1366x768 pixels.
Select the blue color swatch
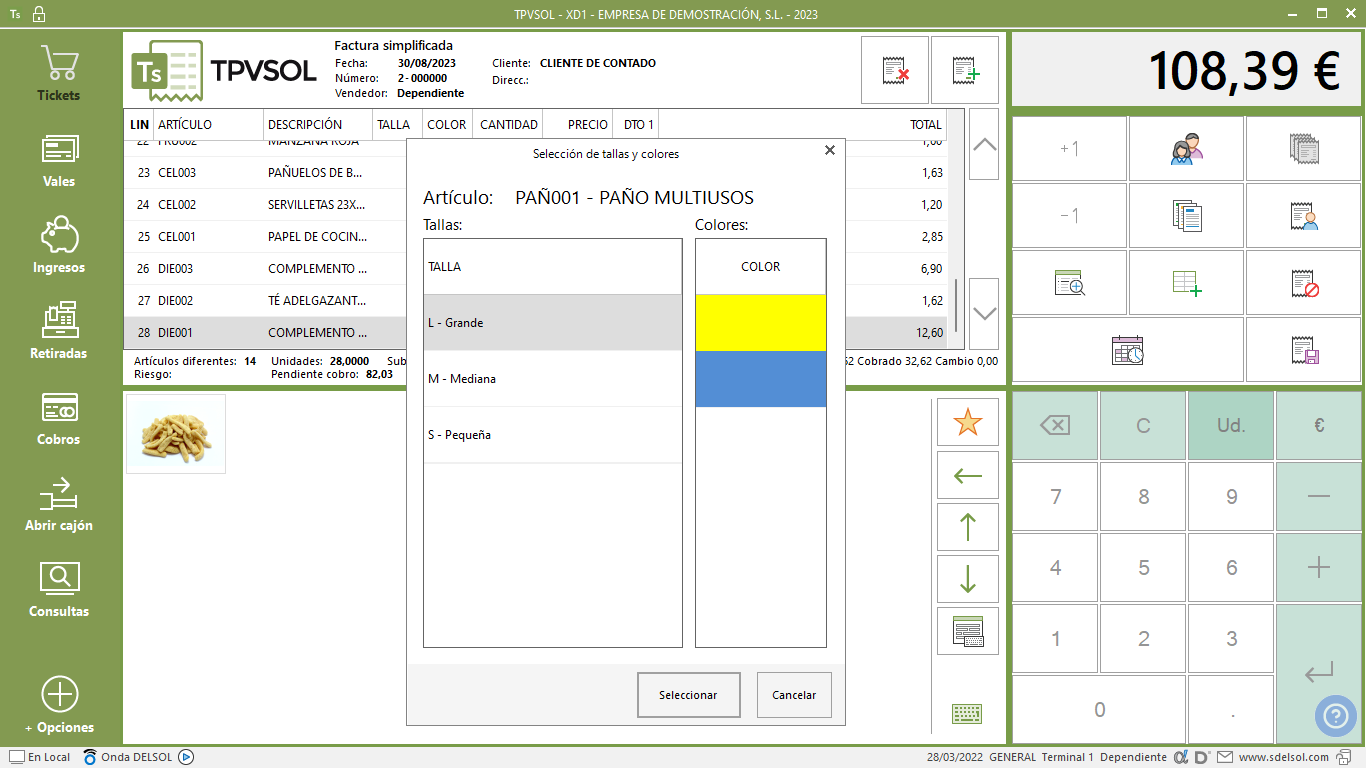coord(760,379)
